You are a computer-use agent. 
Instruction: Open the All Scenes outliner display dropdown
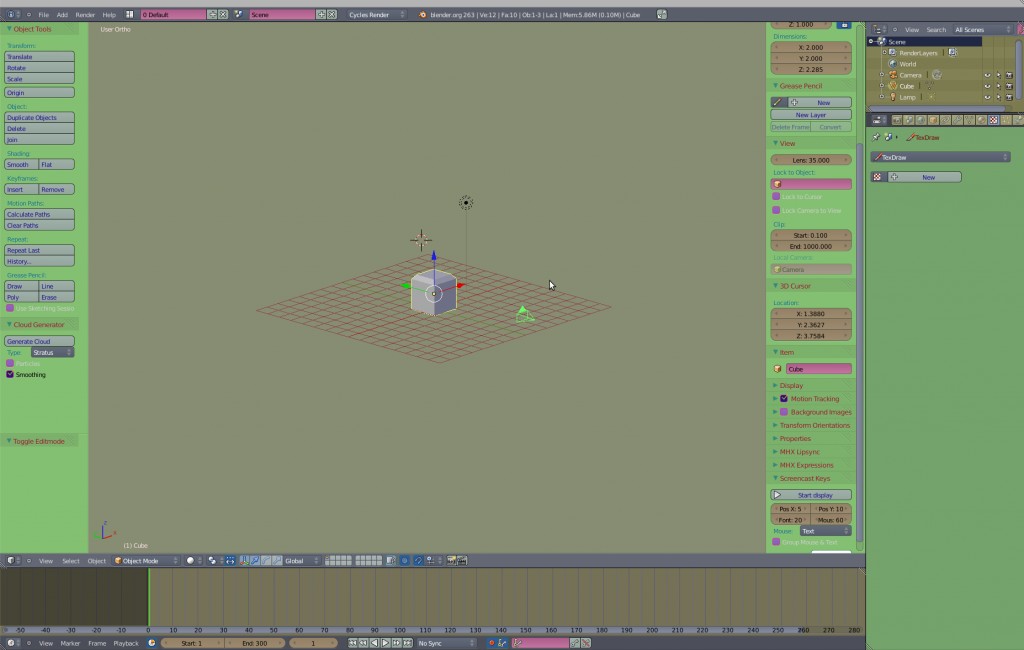968,30
